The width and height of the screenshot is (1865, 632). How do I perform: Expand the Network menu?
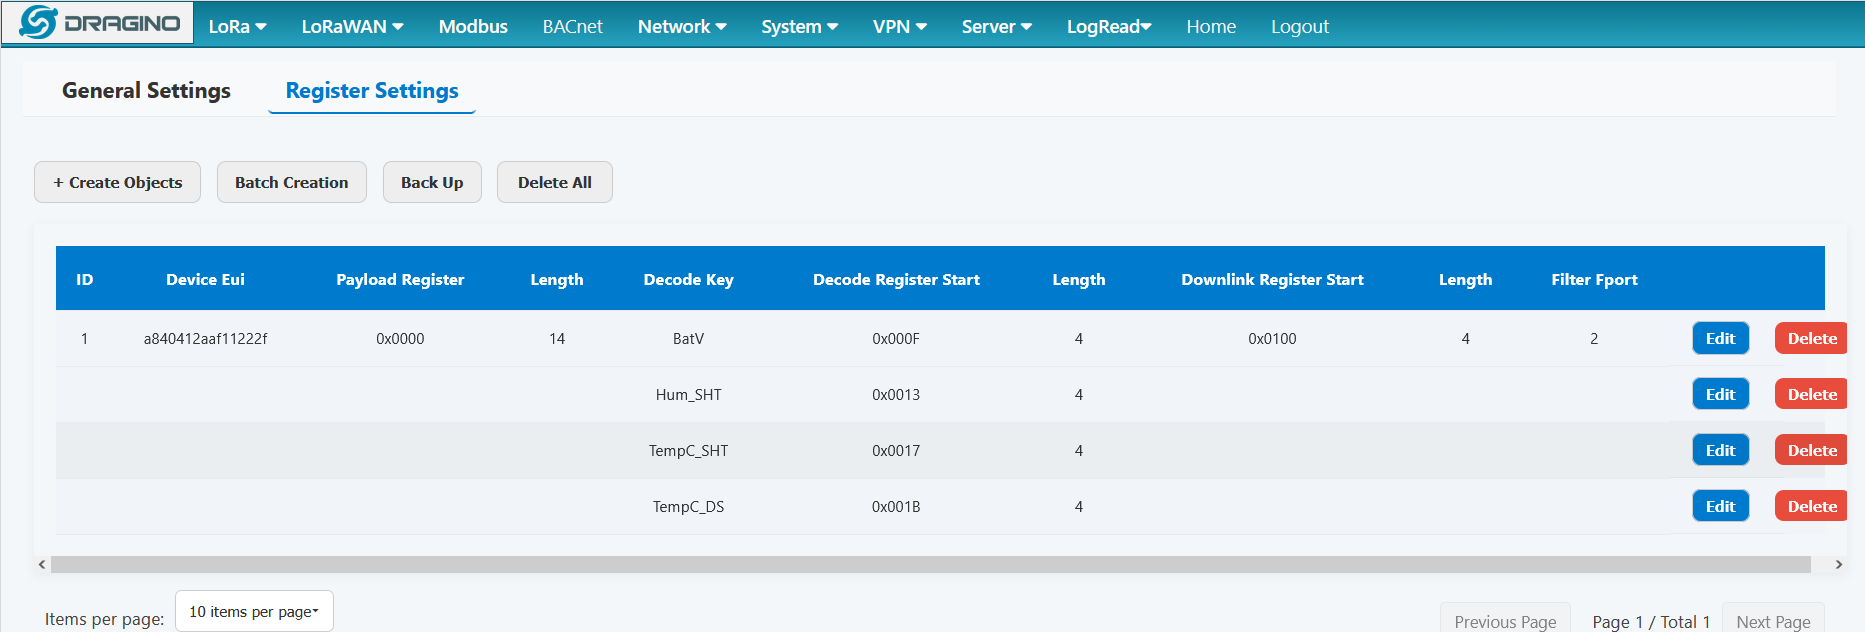click(682, 27)
